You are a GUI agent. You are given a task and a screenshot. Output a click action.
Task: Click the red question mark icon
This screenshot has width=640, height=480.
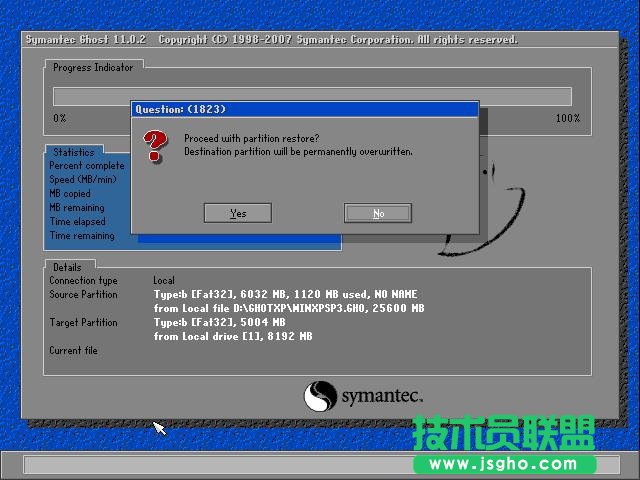153,146
